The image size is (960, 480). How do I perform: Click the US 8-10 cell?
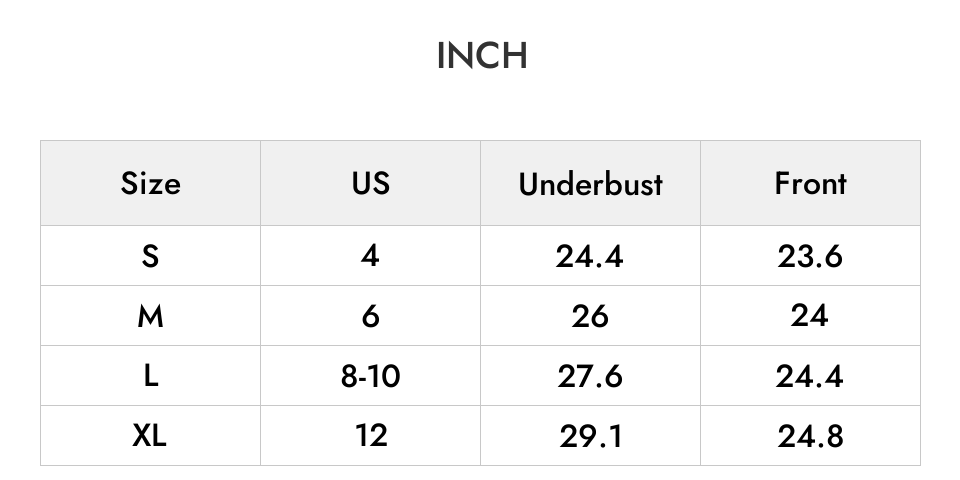click(x=370, y=376)
